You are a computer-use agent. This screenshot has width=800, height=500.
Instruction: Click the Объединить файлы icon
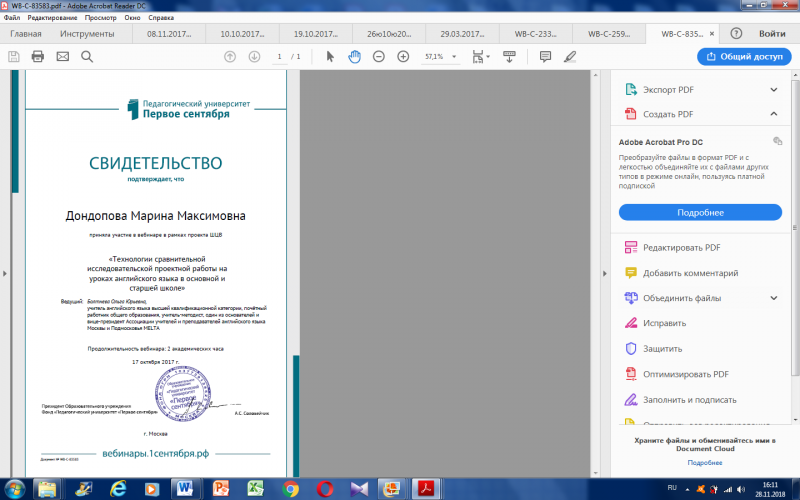coord(631,298)
